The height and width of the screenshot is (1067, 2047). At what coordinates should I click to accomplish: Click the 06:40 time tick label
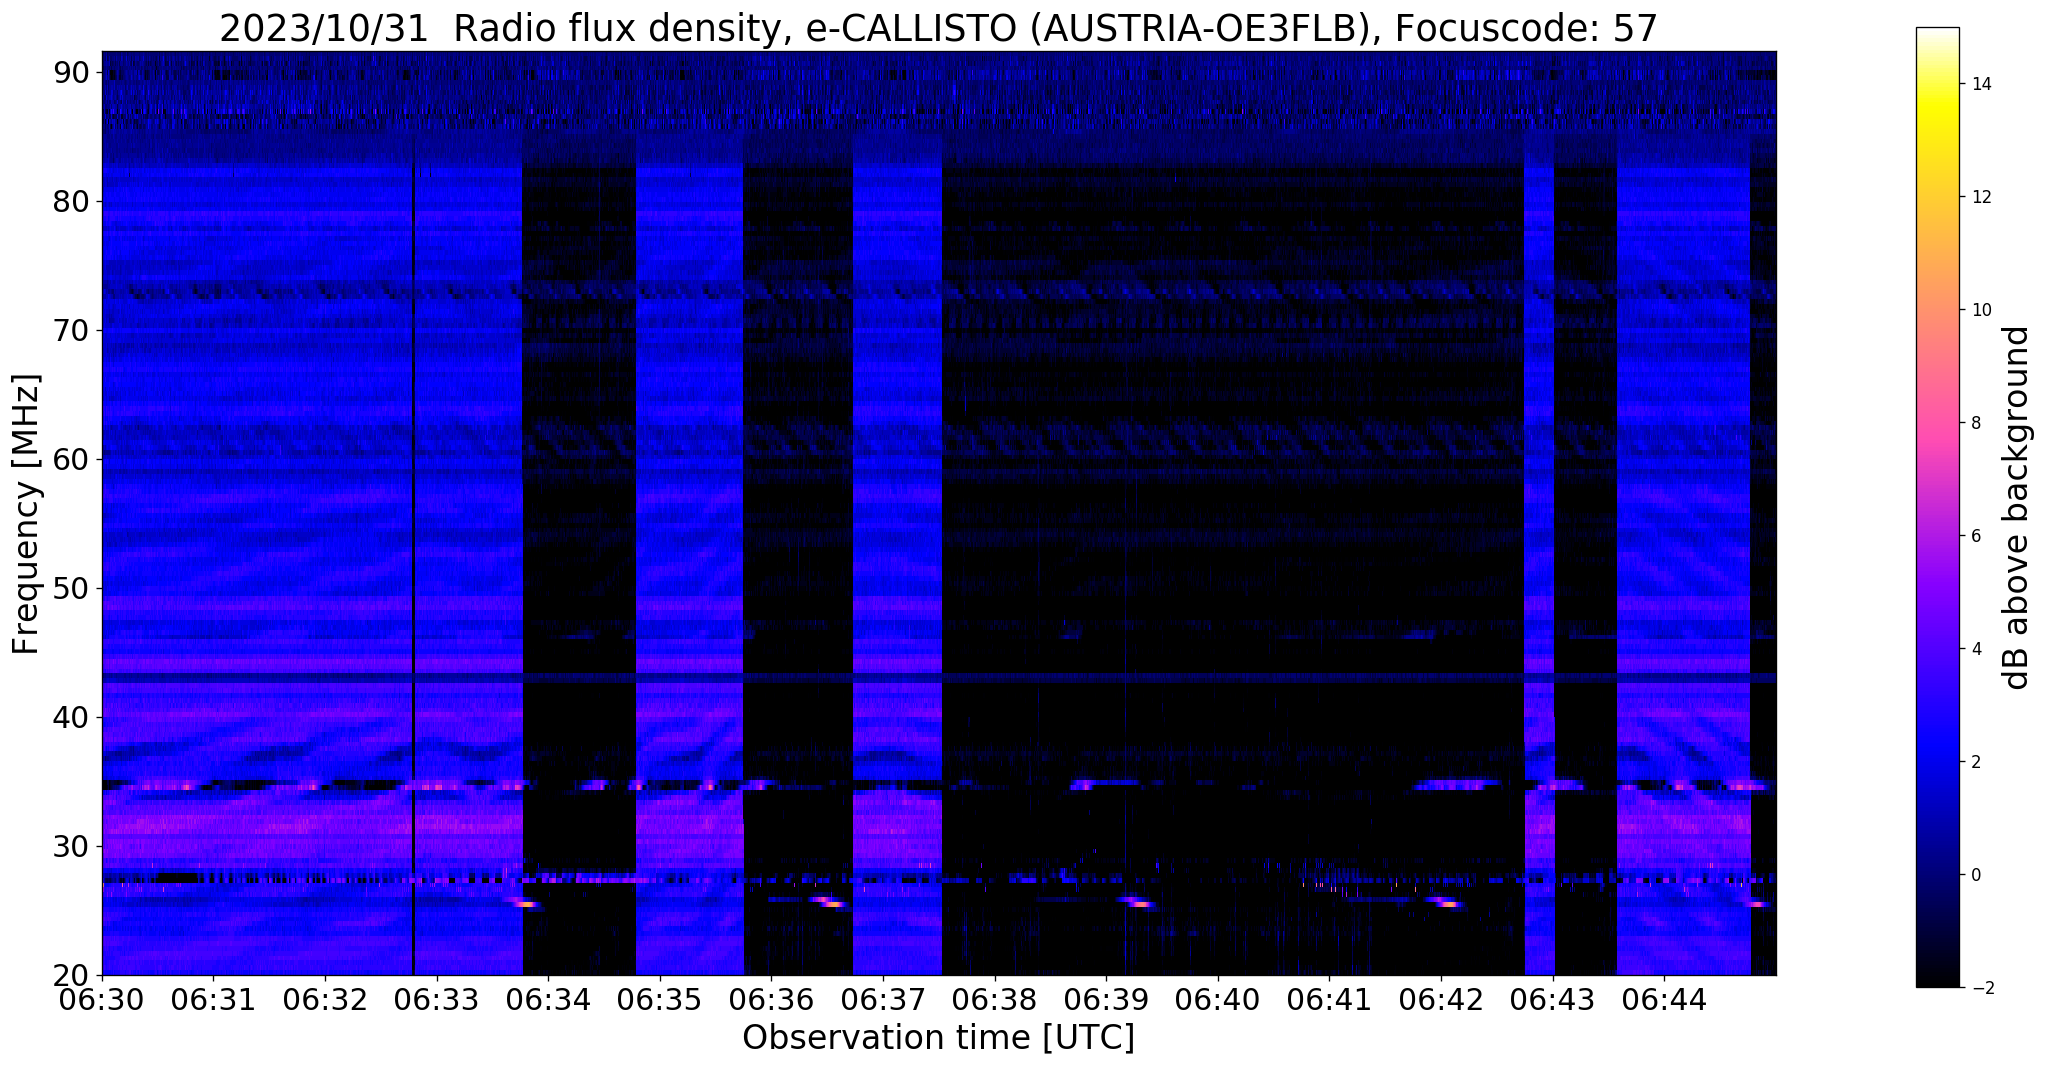(x=1218, y=999)
